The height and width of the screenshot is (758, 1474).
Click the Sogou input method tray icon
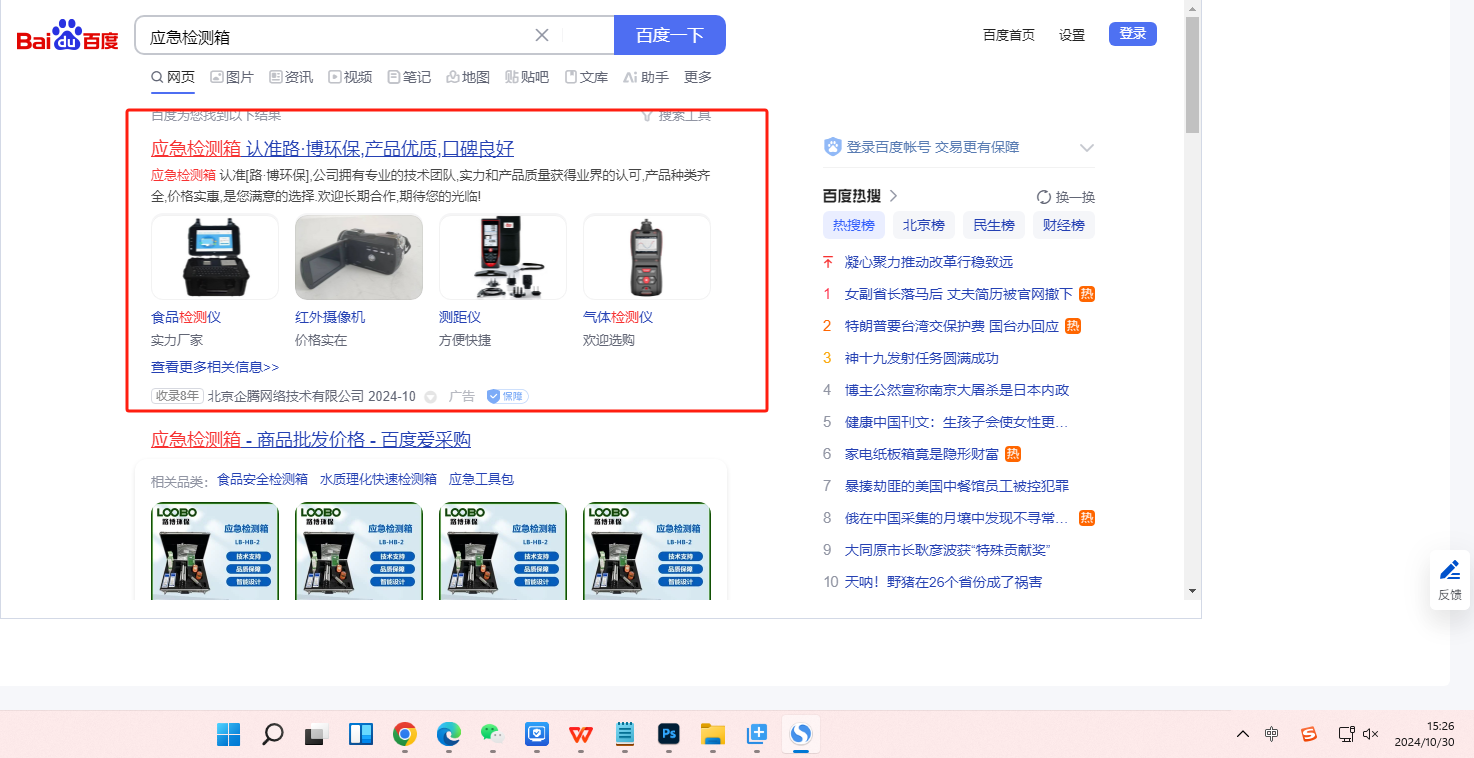(1309, 734)
